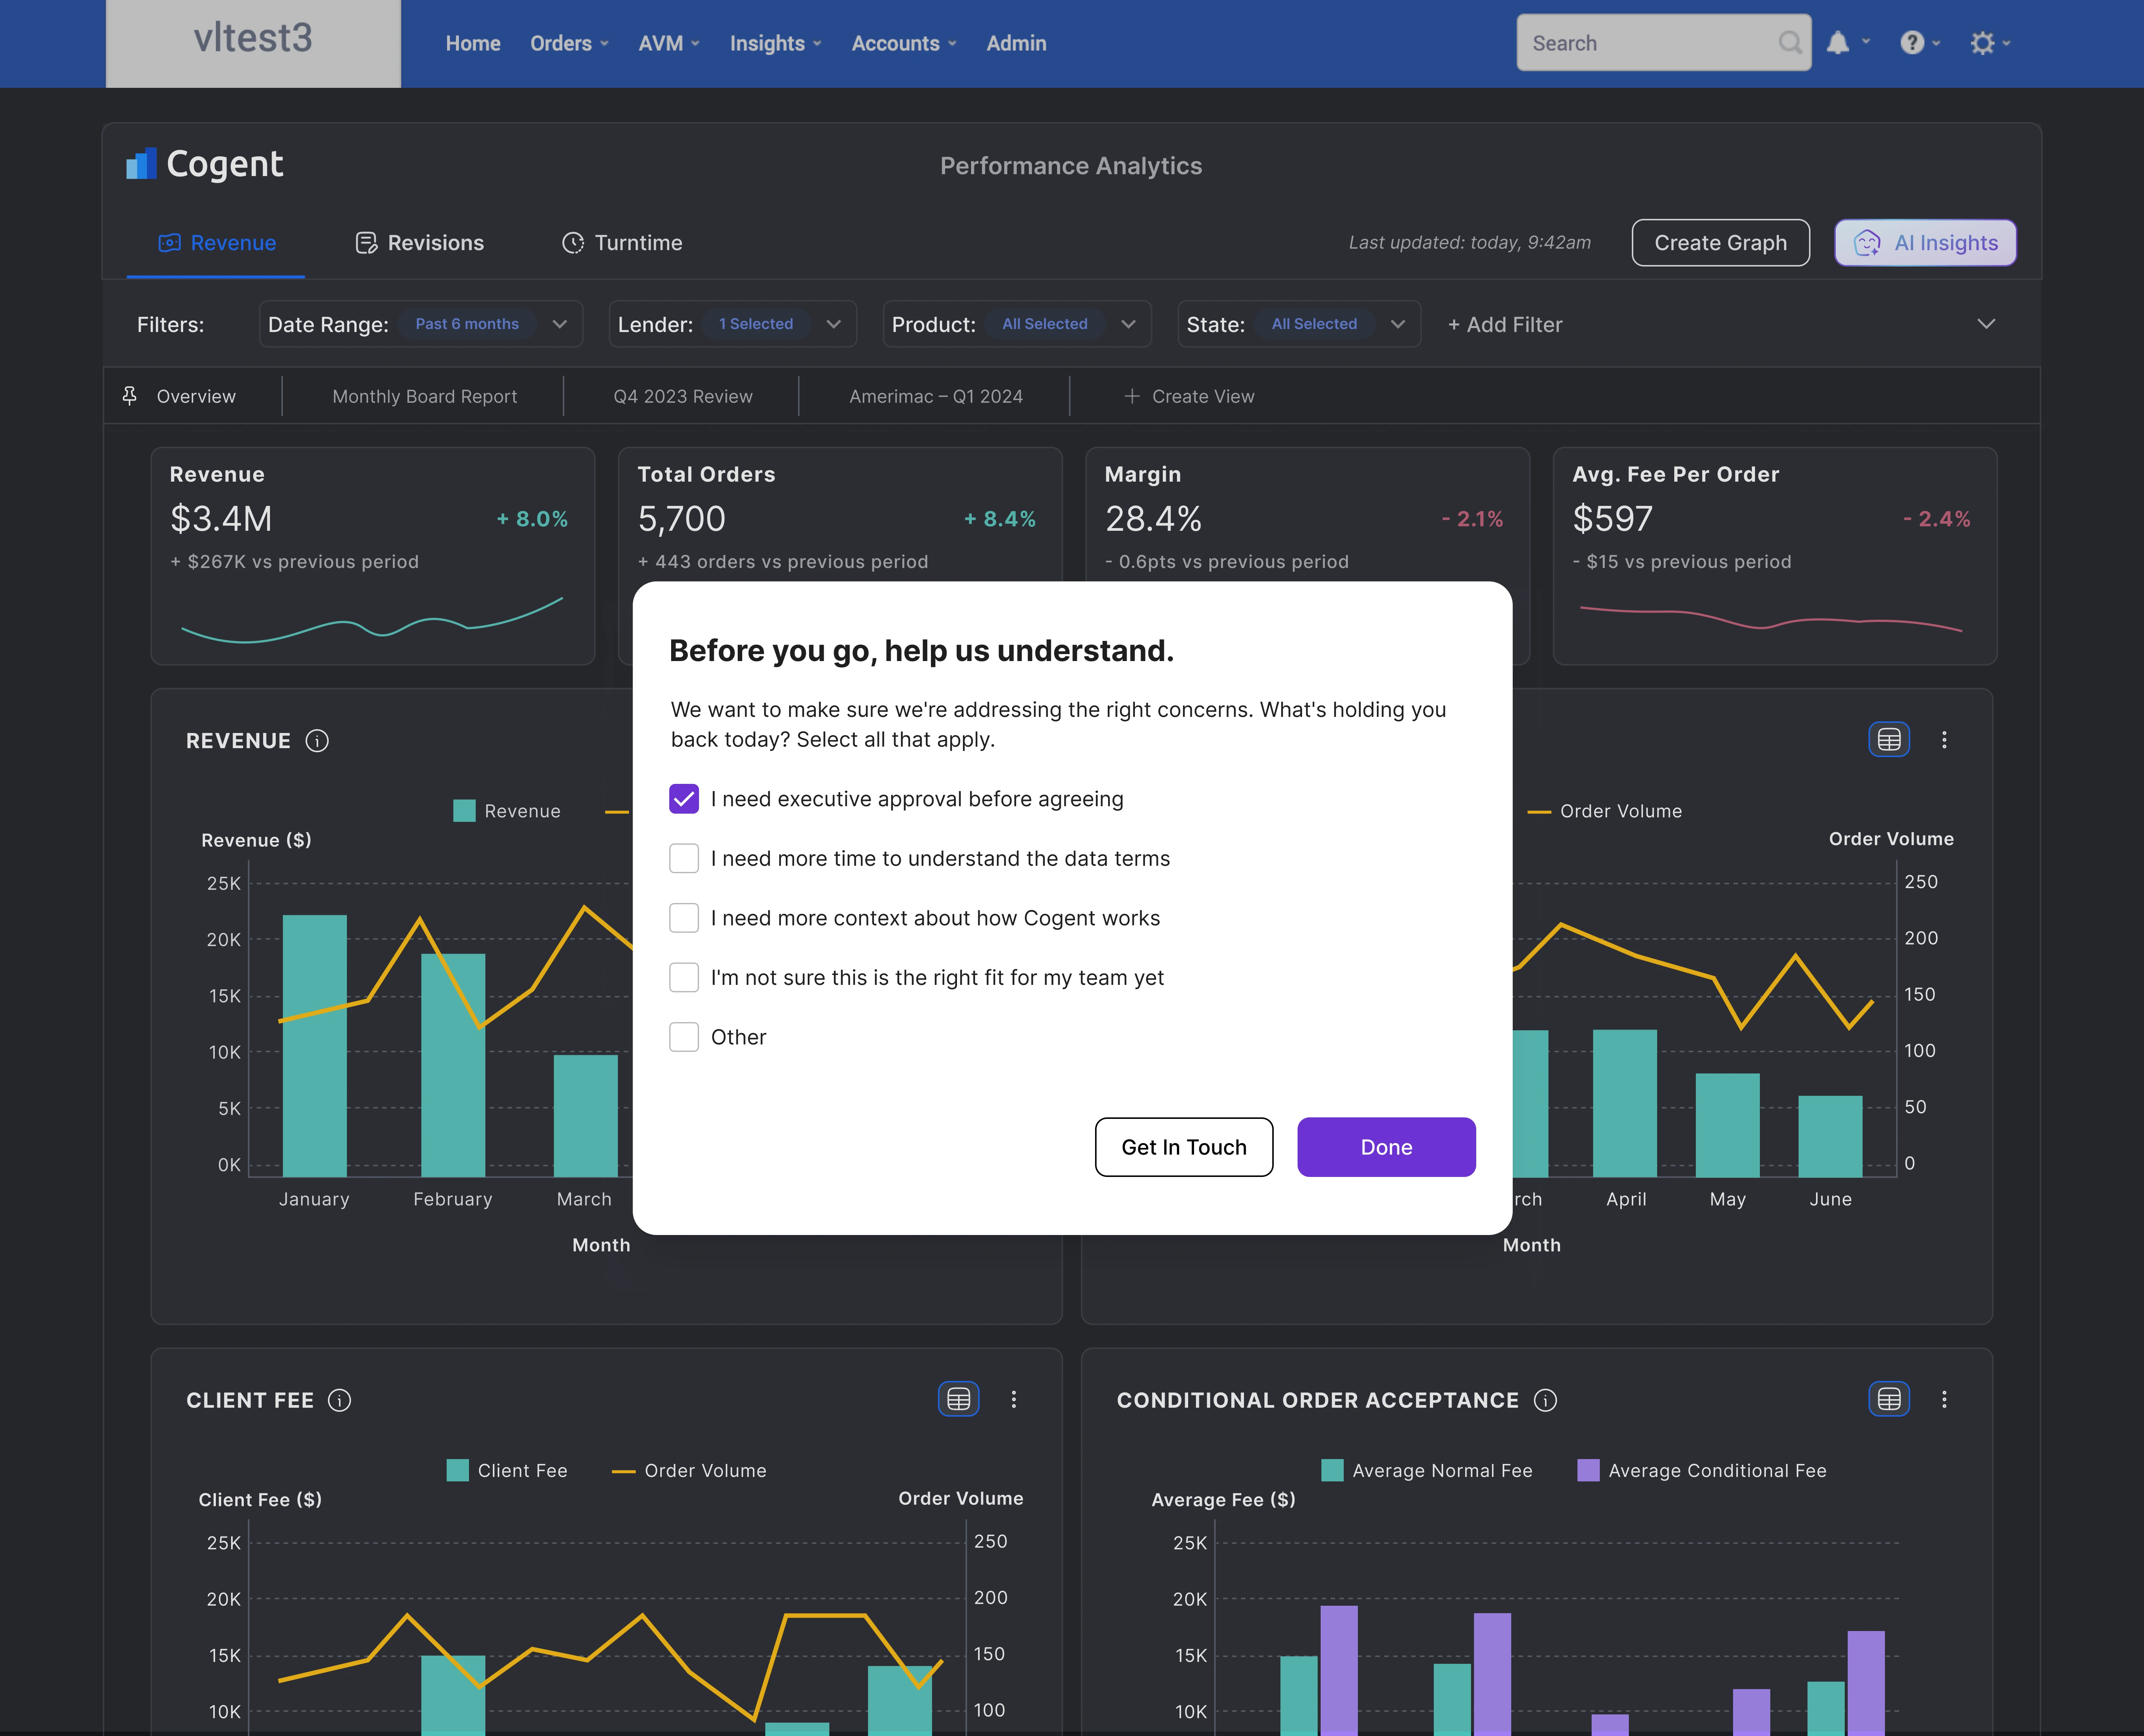This screenshot has height=1736, width=2144.
Task: Click the REVENUE chart info icon
Action: 317,741
